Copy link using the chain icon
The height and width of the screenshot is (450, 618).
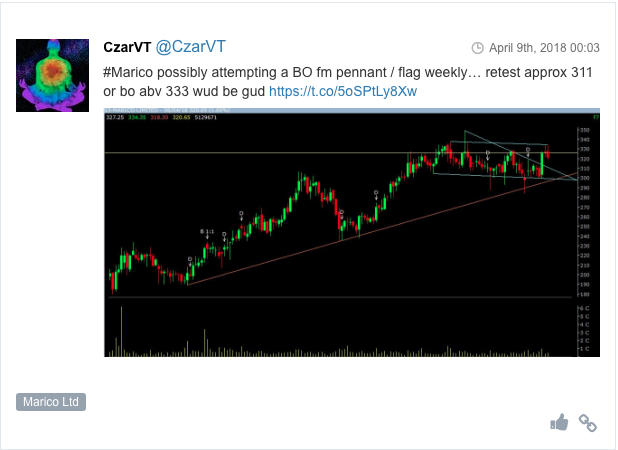(587, 423)
